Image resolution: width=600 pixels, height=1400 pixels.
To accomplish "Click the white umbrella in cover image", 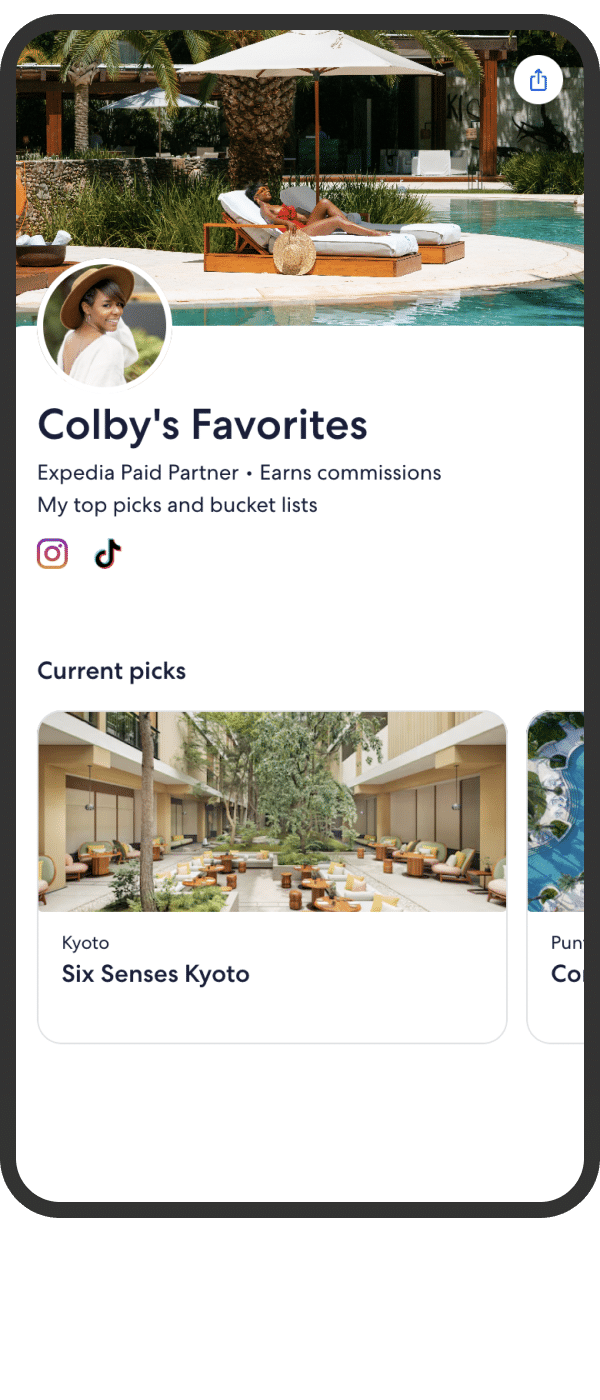I will coord(316,54).
